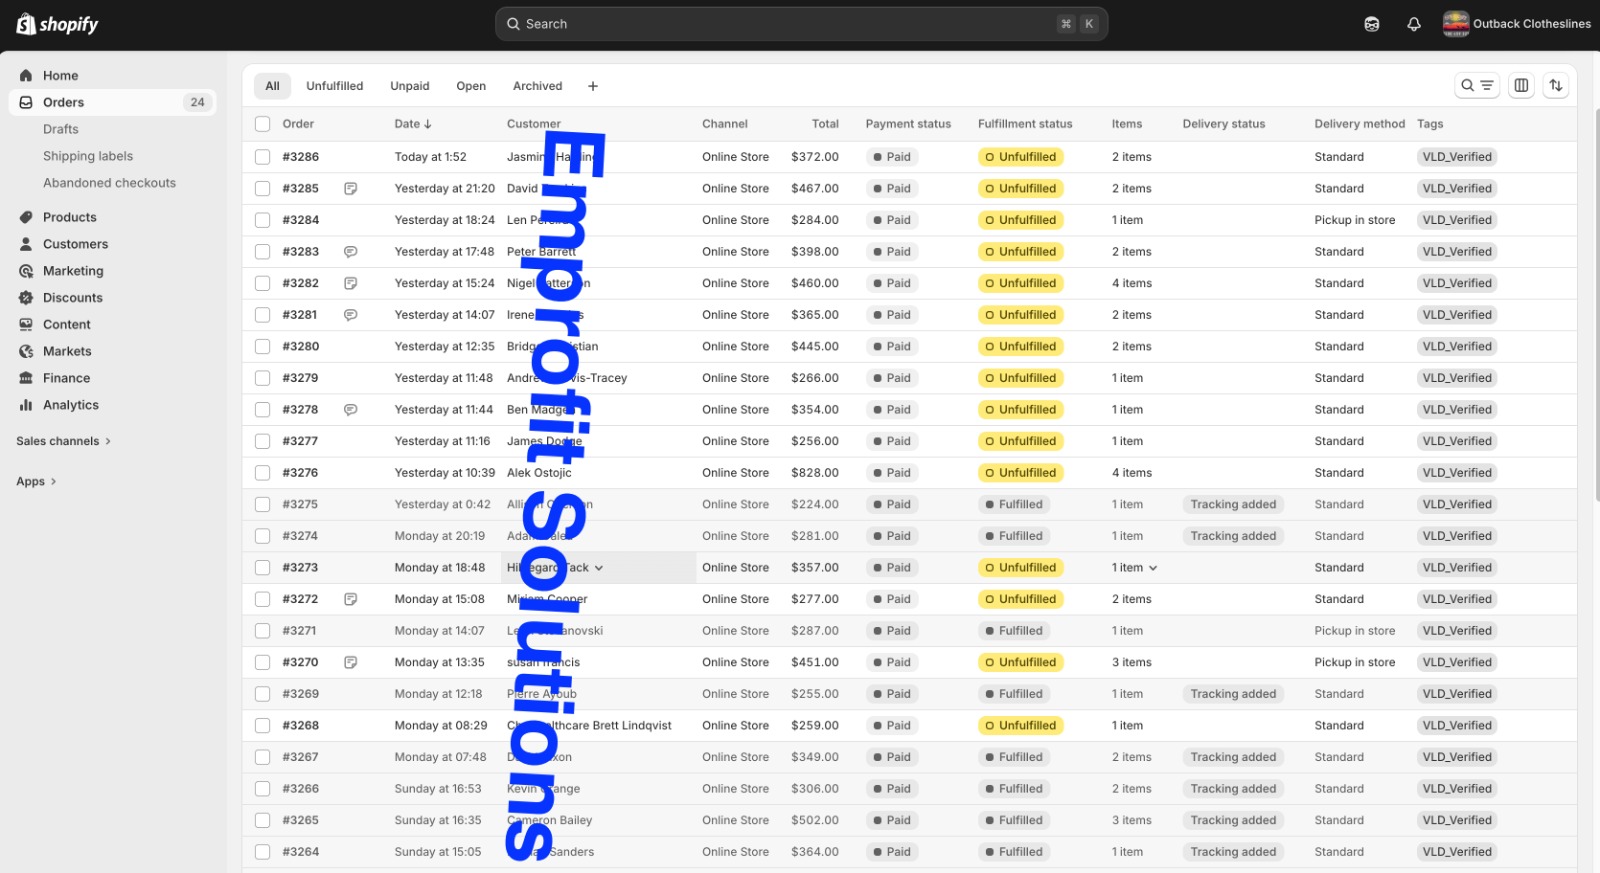Viewport: 1600px width, 873px height.
Task: Add a new view with plus icon
Action: coord(592,86)
